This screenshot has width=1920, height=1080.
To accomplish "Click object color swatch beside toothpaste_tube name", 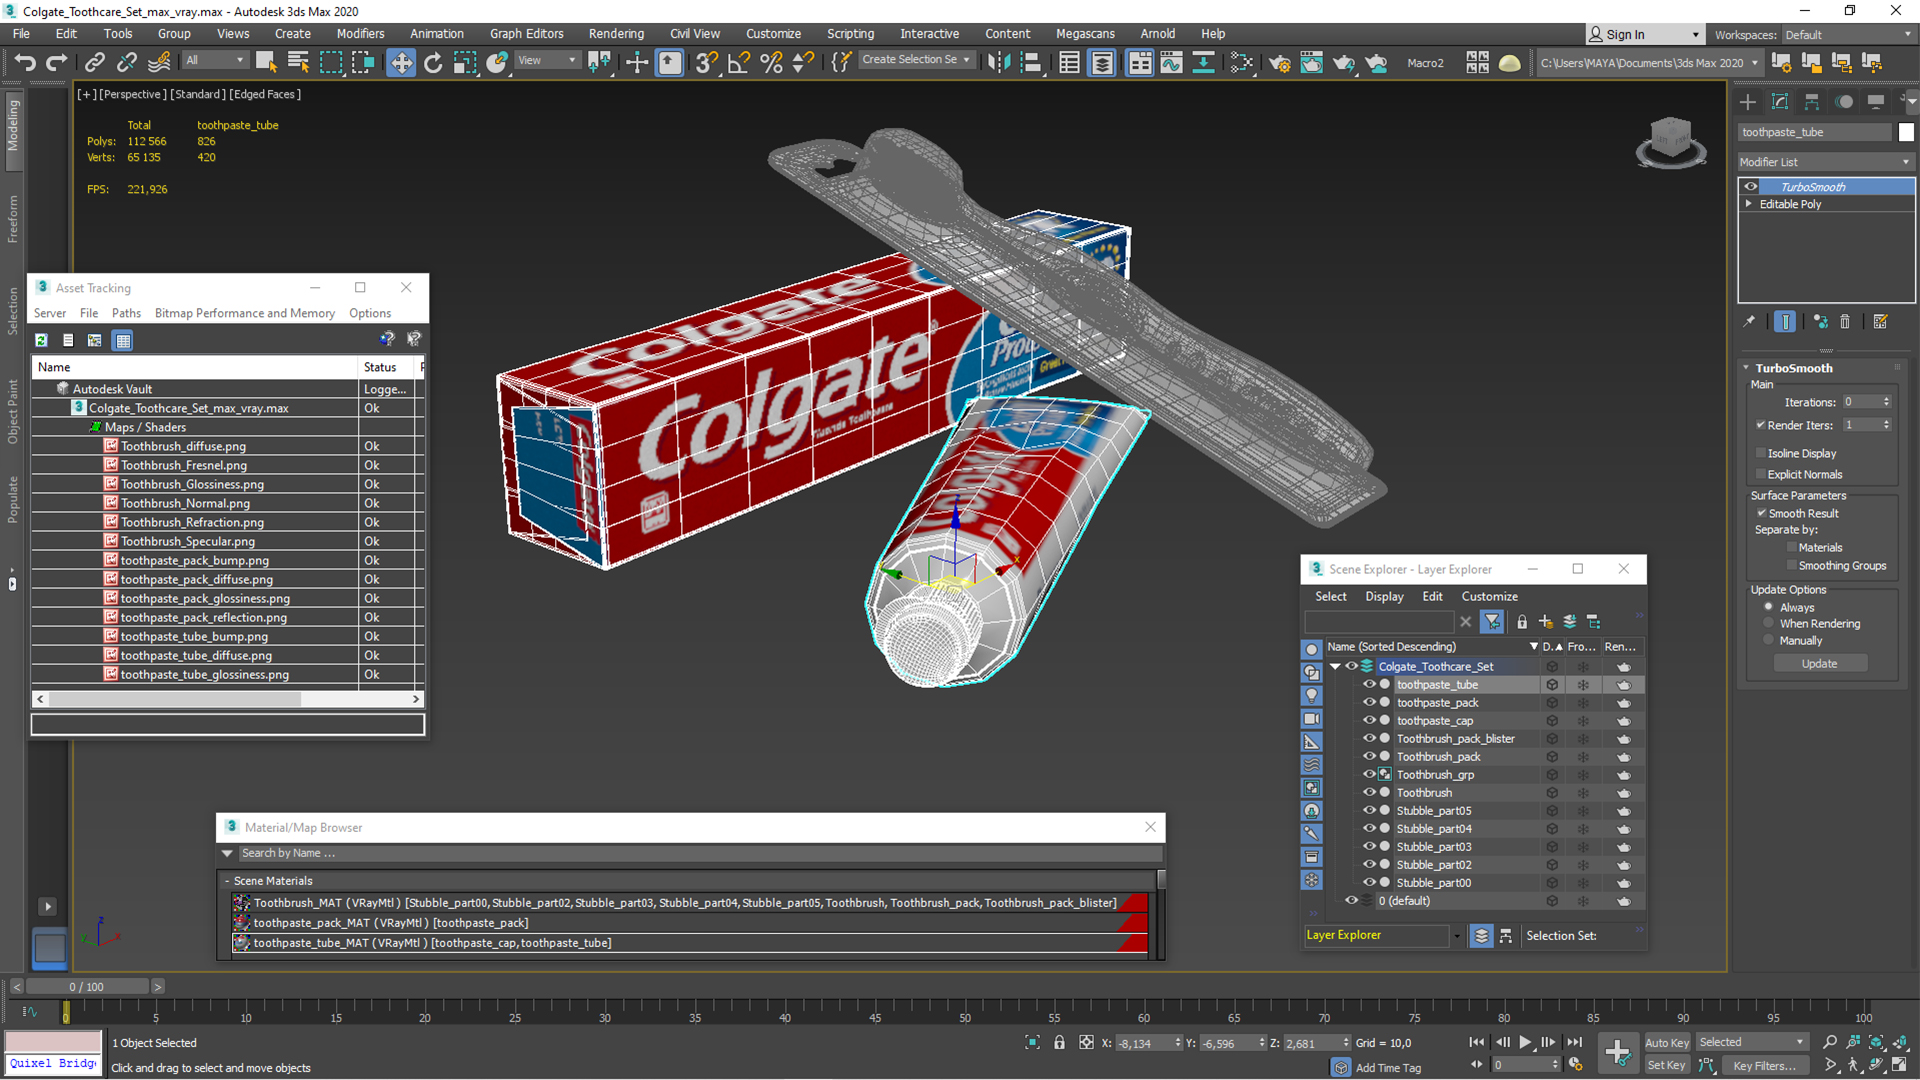I will point(1906,132).
